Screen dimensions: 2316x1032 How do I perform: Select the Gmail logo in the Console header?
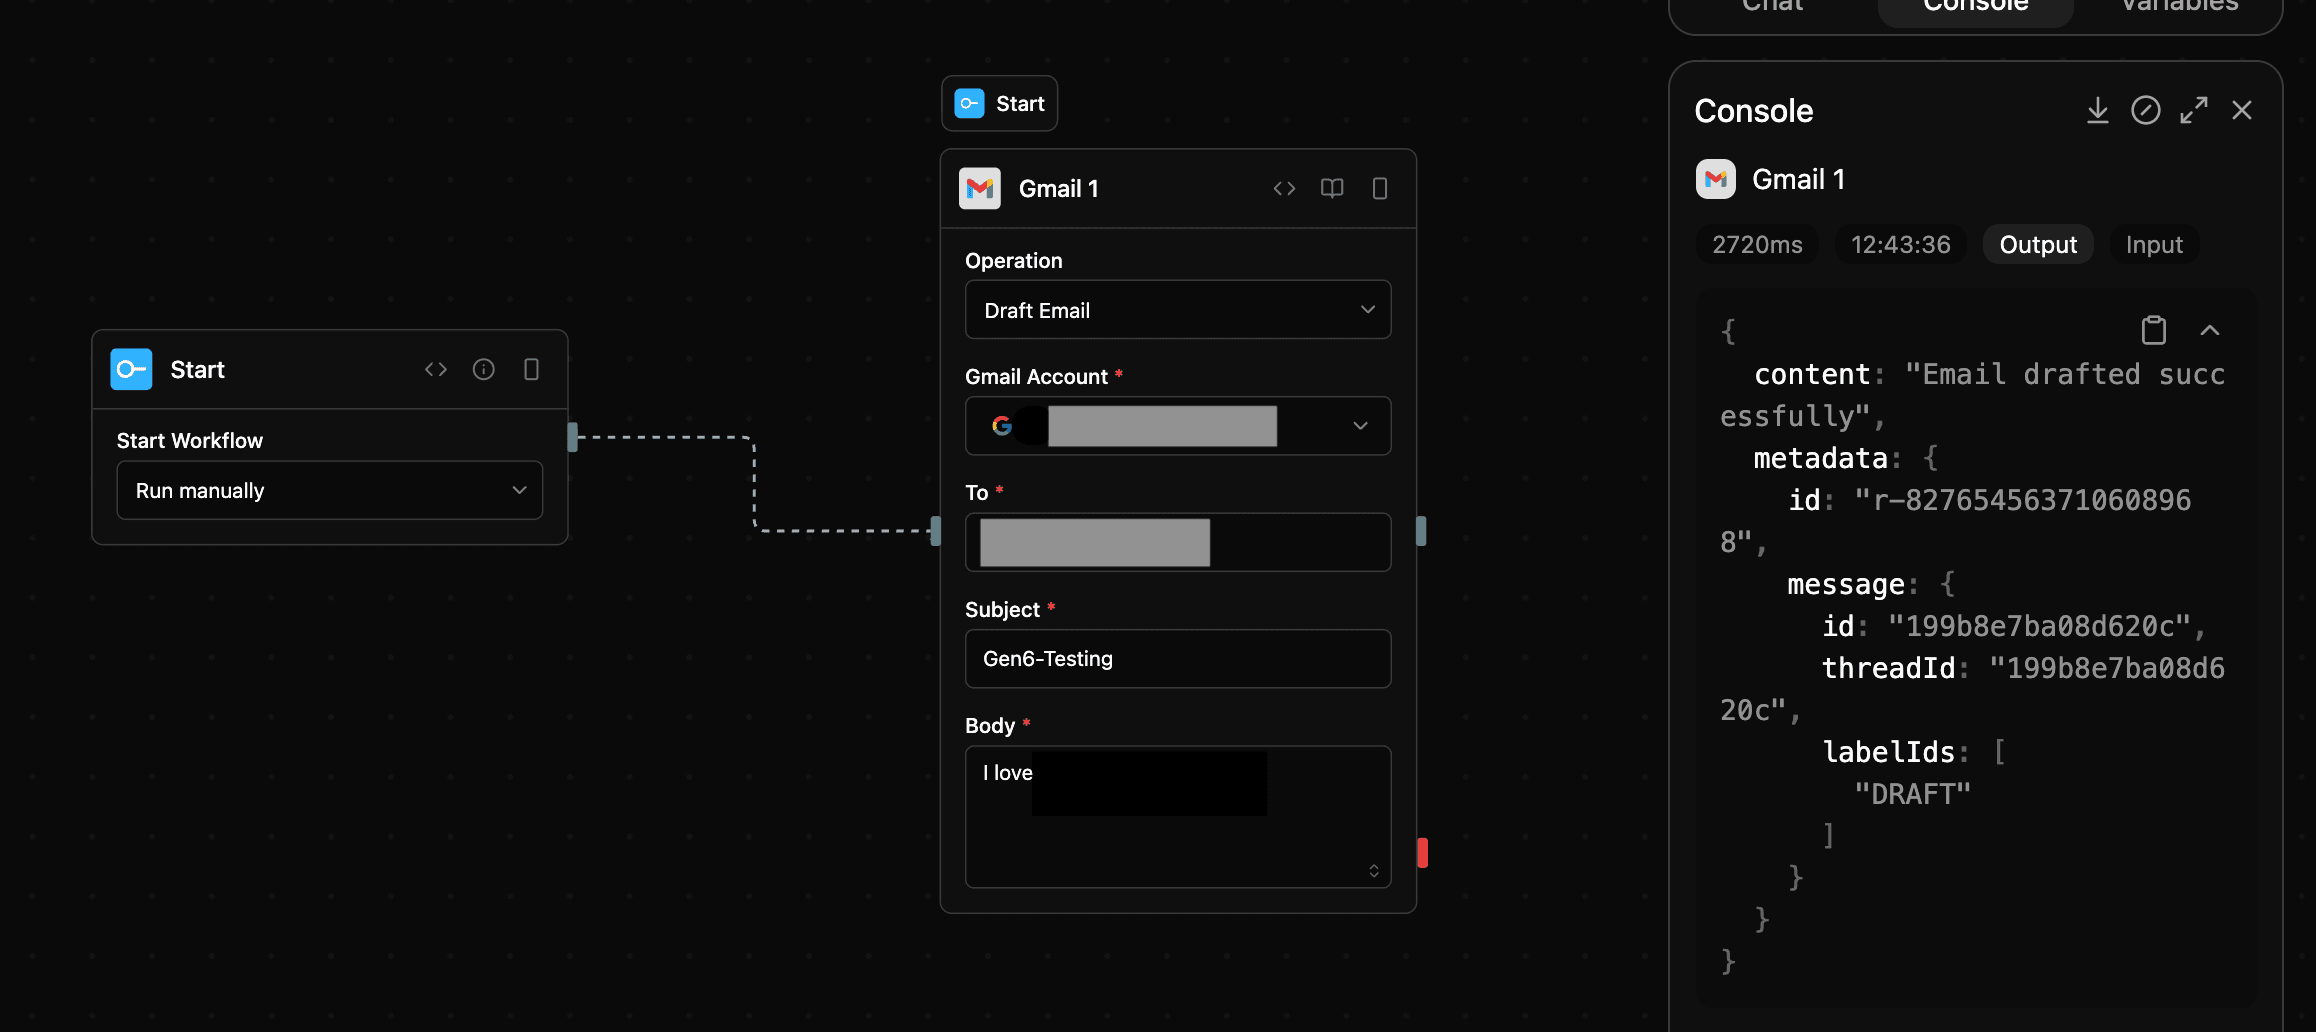1716,180
